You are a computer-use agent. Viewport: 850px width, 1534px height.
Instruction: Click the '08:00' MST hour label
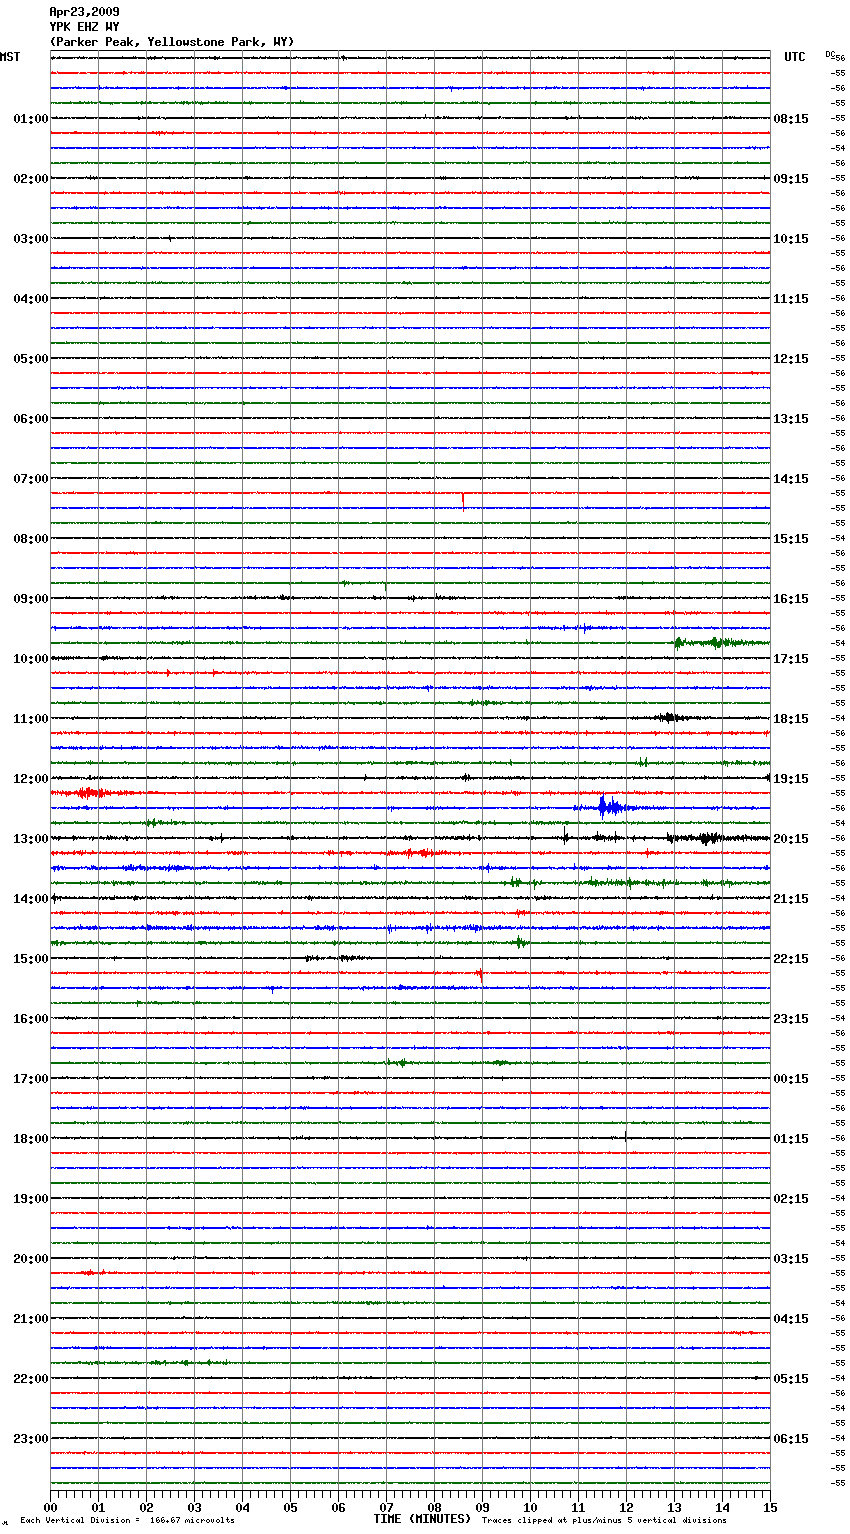[x=30, y=539]
